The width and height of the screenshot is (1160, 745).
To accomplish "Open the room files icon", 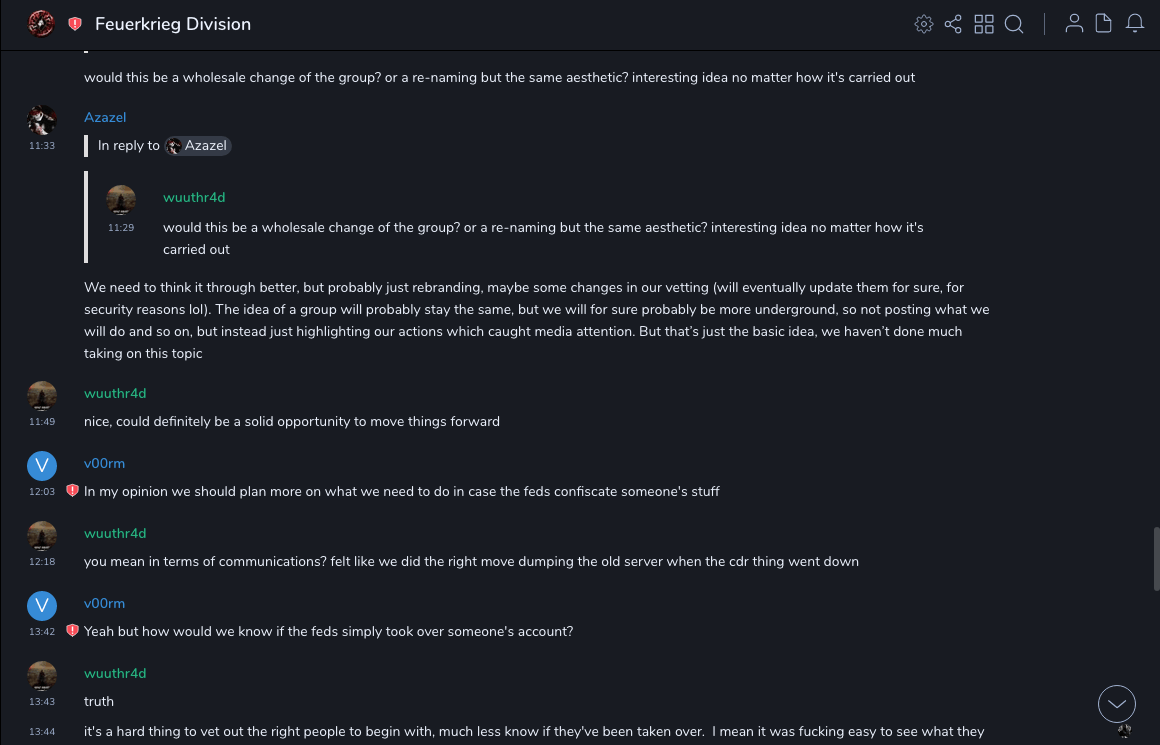I will tap(1104, 24).
